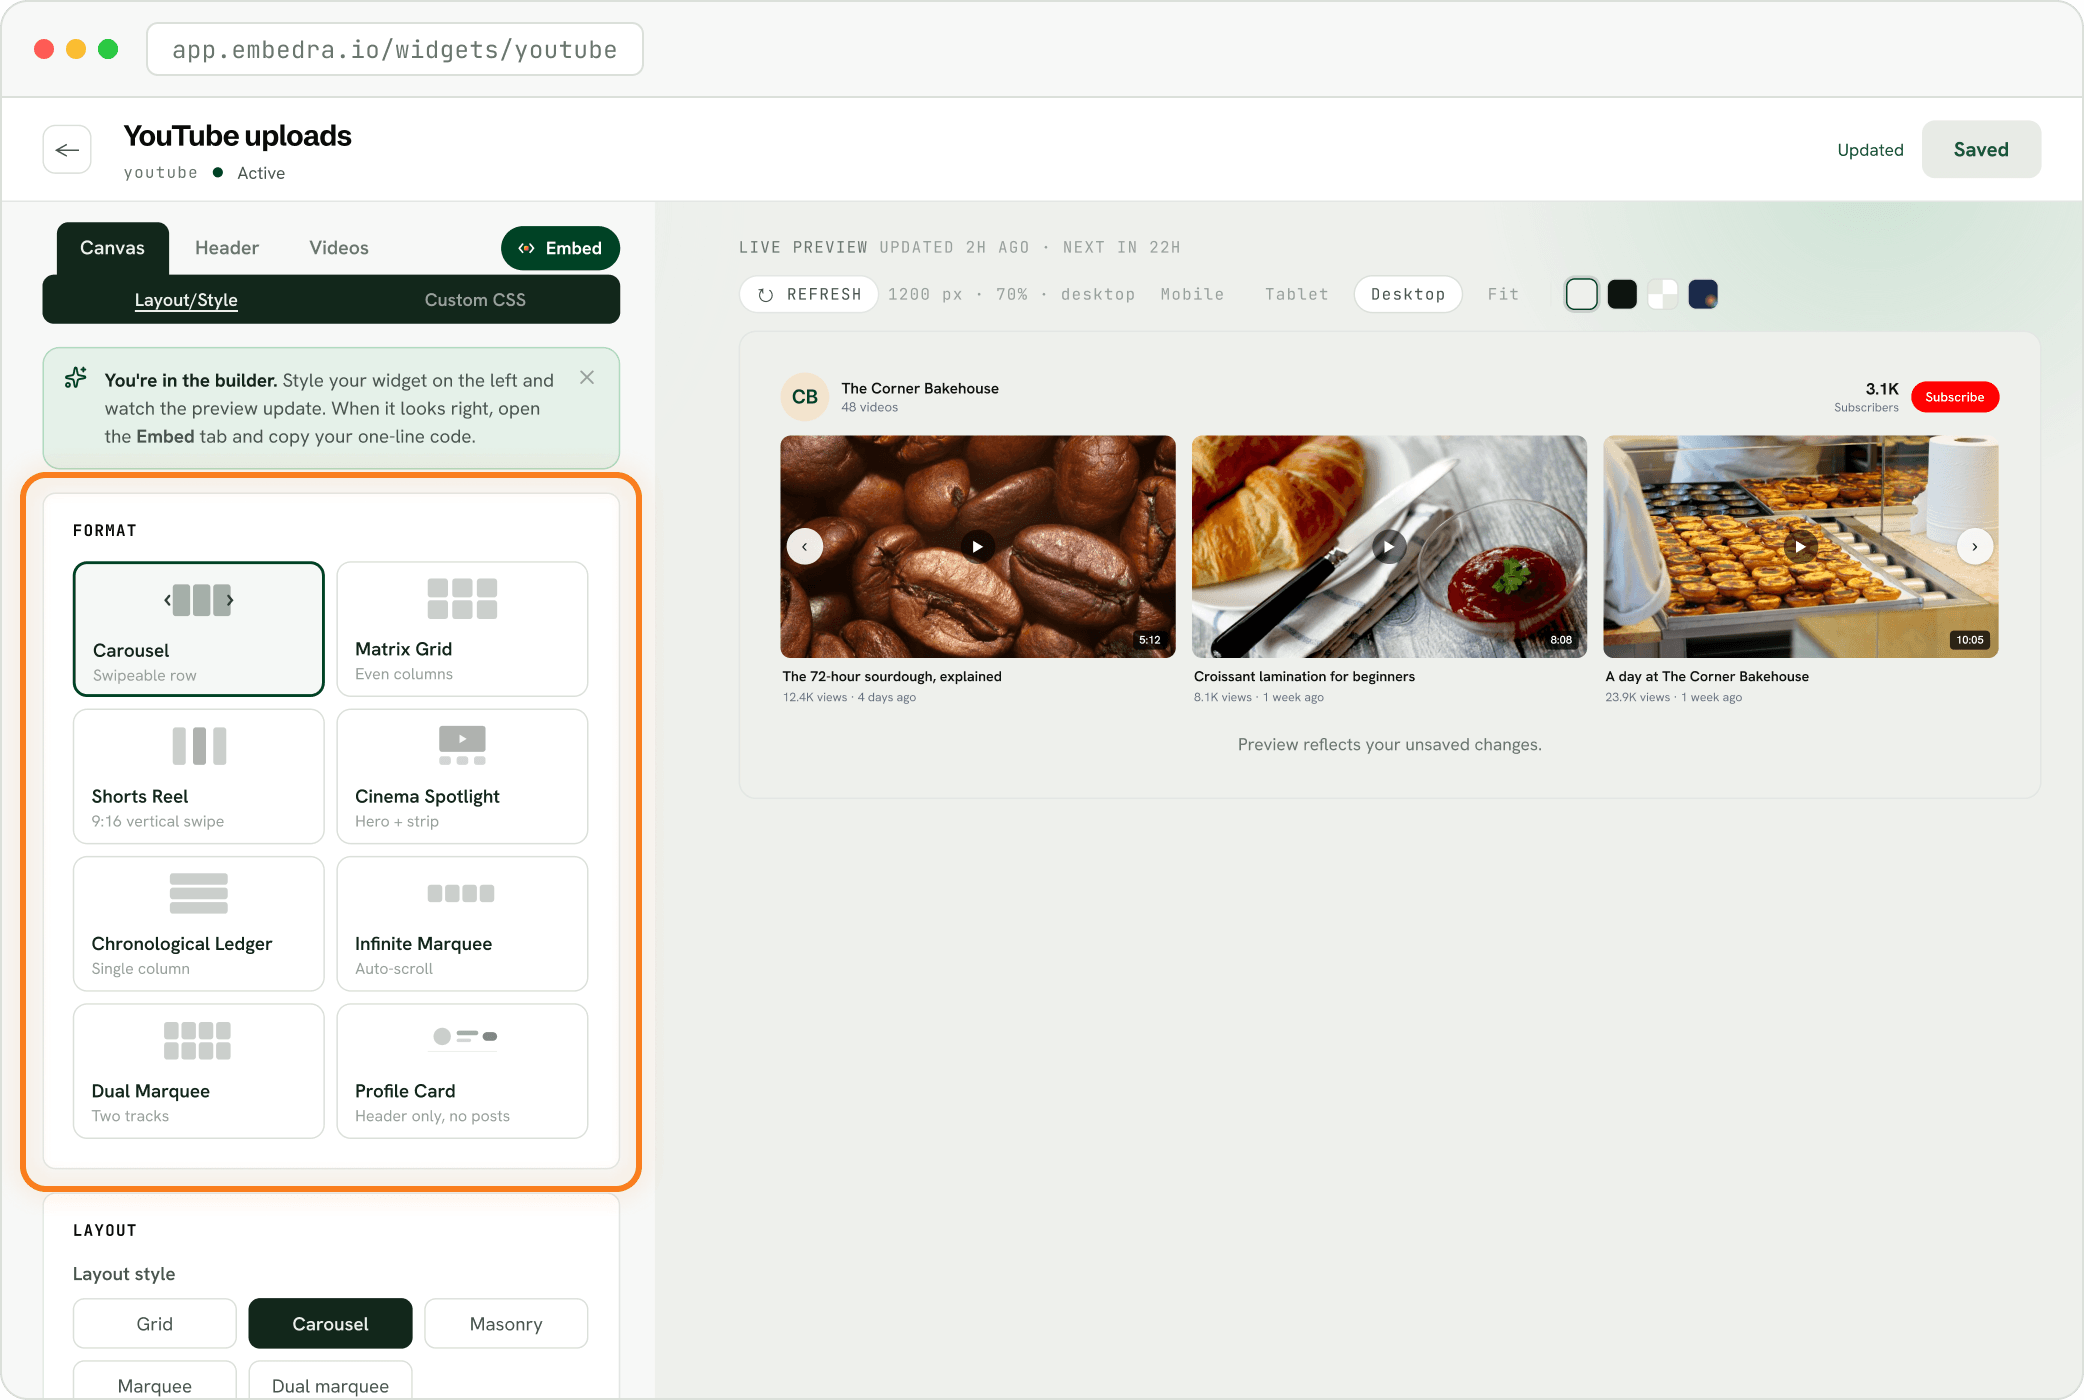Screen dimensions: 2084x1400
Task: Switch to the Custom CSS tab
Action: pos(475,300)
